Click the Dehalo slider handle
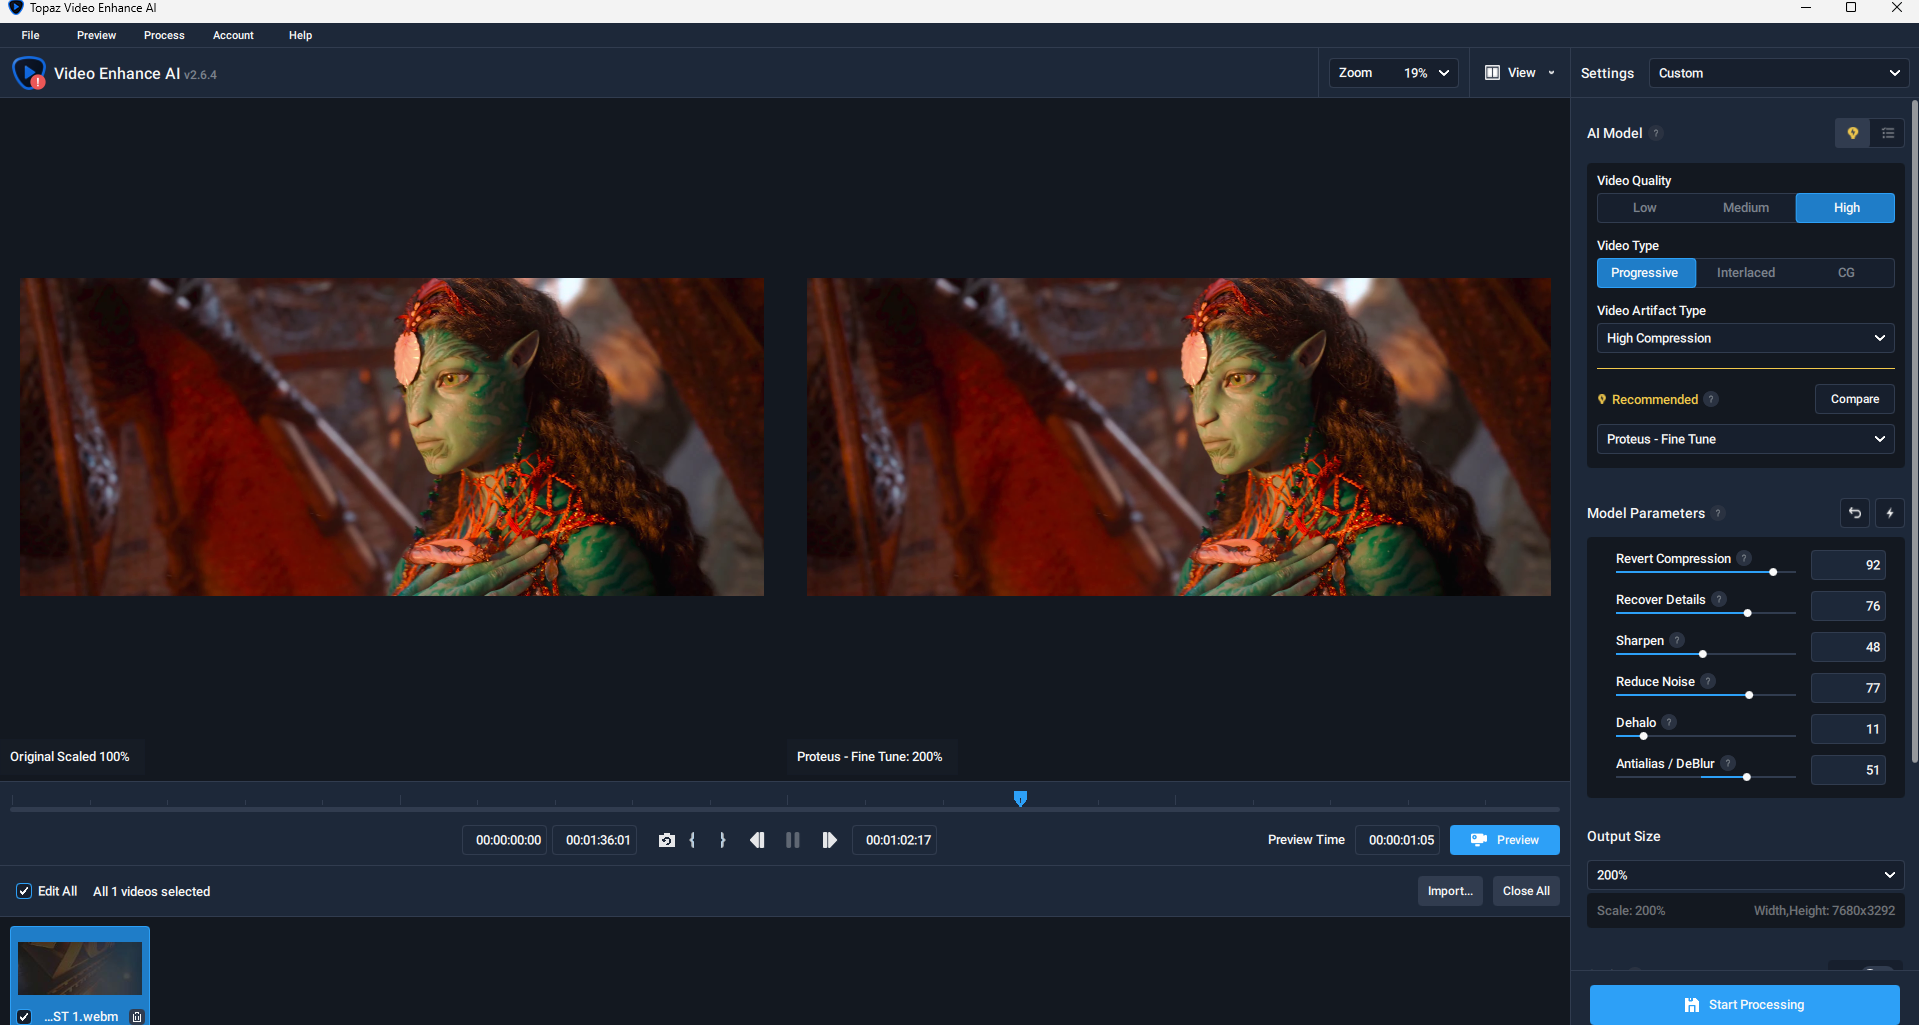1919x1025 pixels. [x=1643, y=736]
